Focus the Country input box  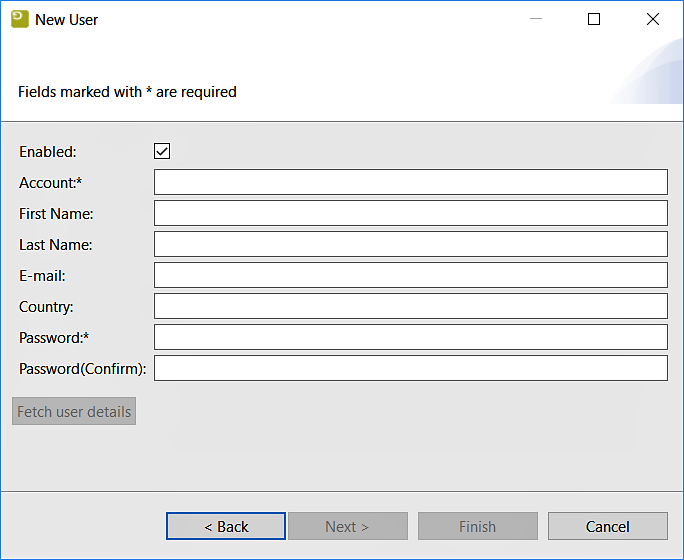point(410,306)
